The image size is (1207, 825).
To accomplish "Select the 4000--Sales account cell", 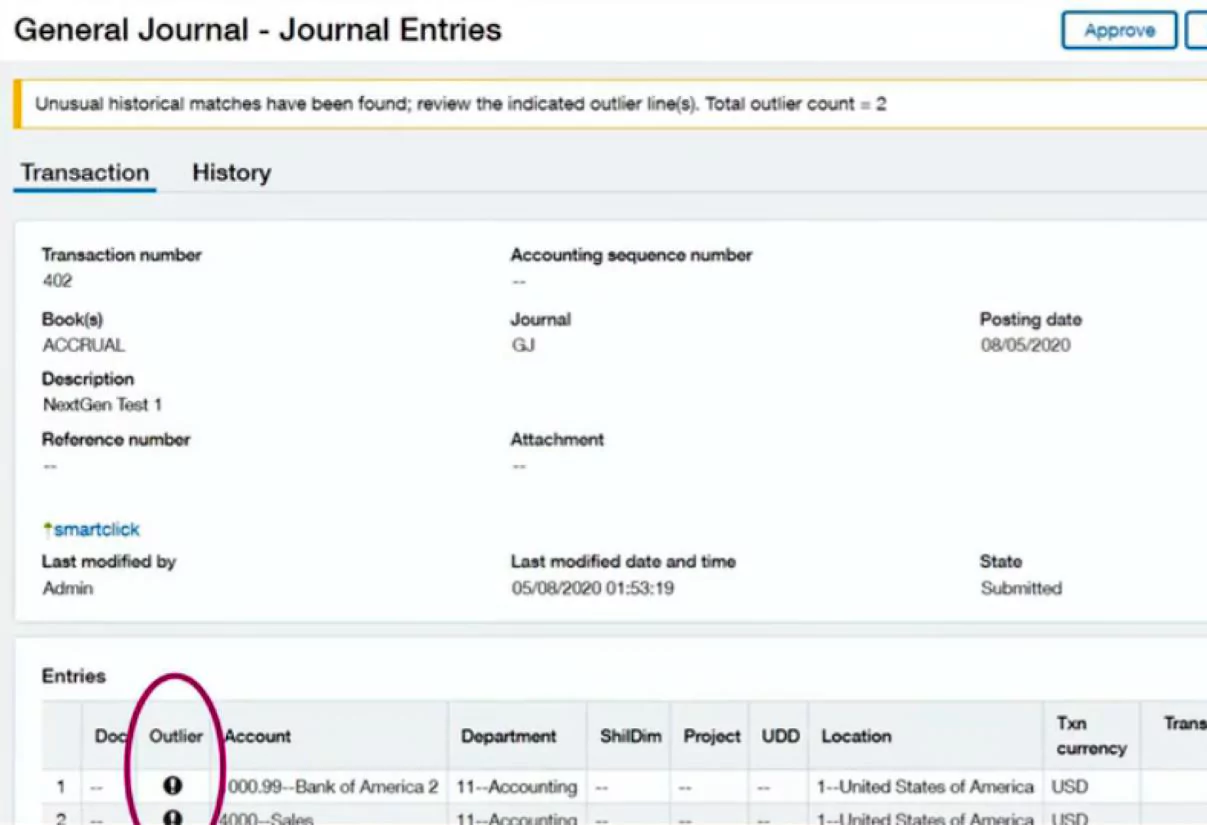I will pos(333,817).
